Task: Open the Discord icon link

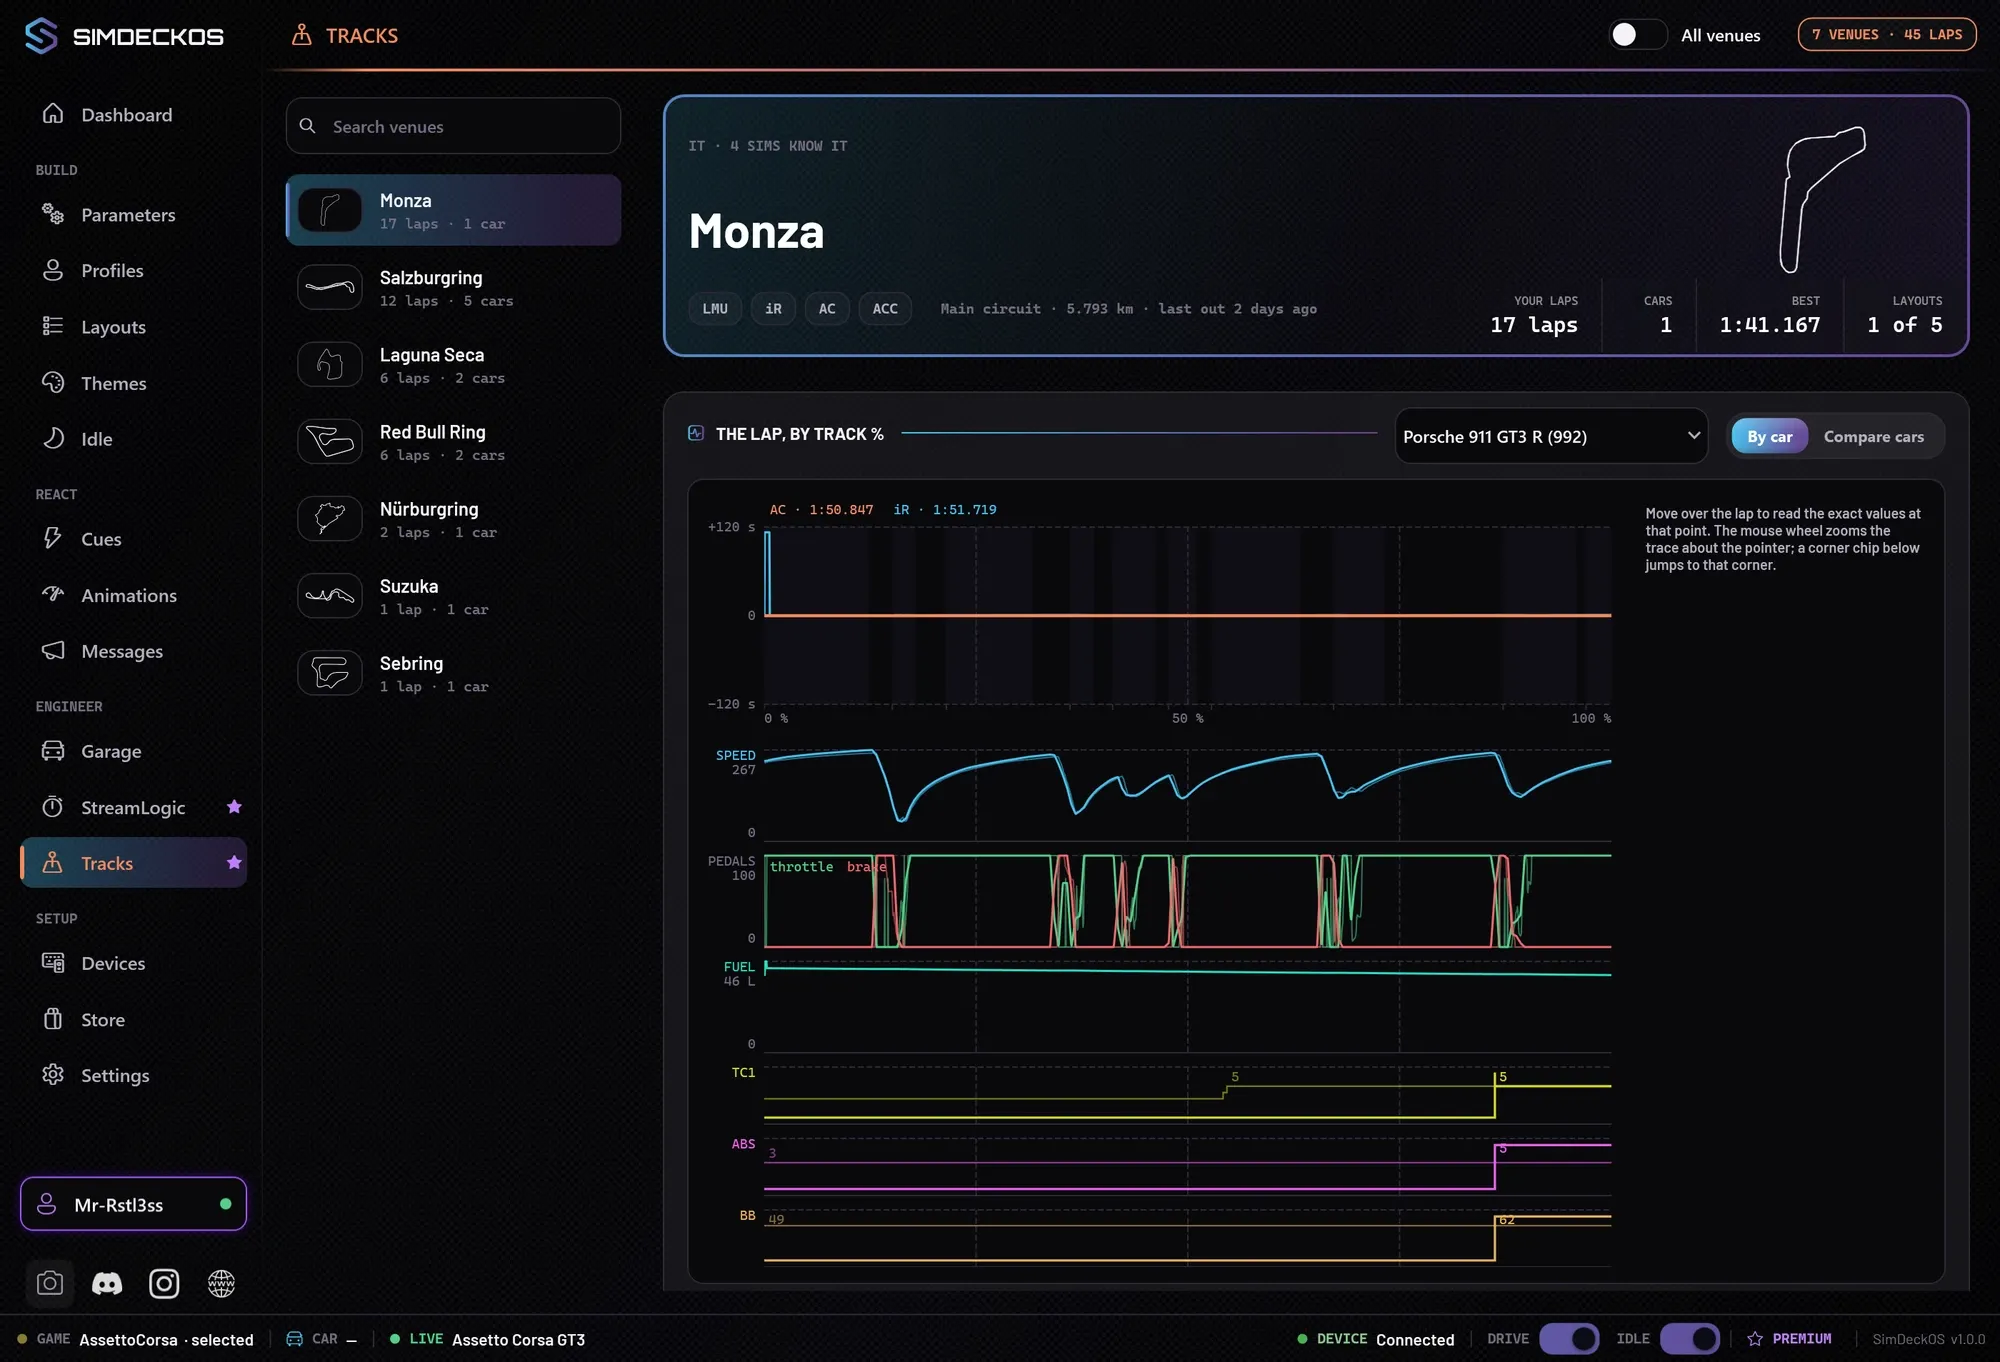Action: [107, 1283]
